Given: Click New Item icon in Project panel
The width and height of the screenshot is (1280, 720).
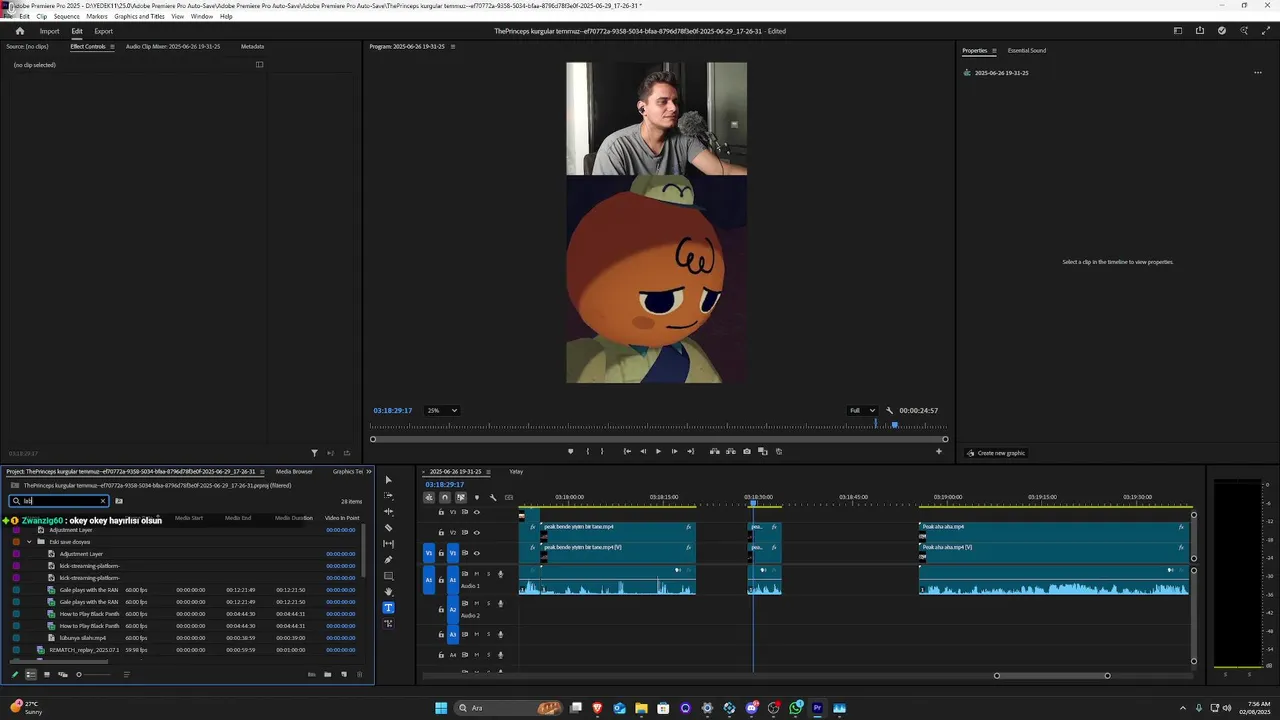Looking at the screenshot, I should (344, 675).
